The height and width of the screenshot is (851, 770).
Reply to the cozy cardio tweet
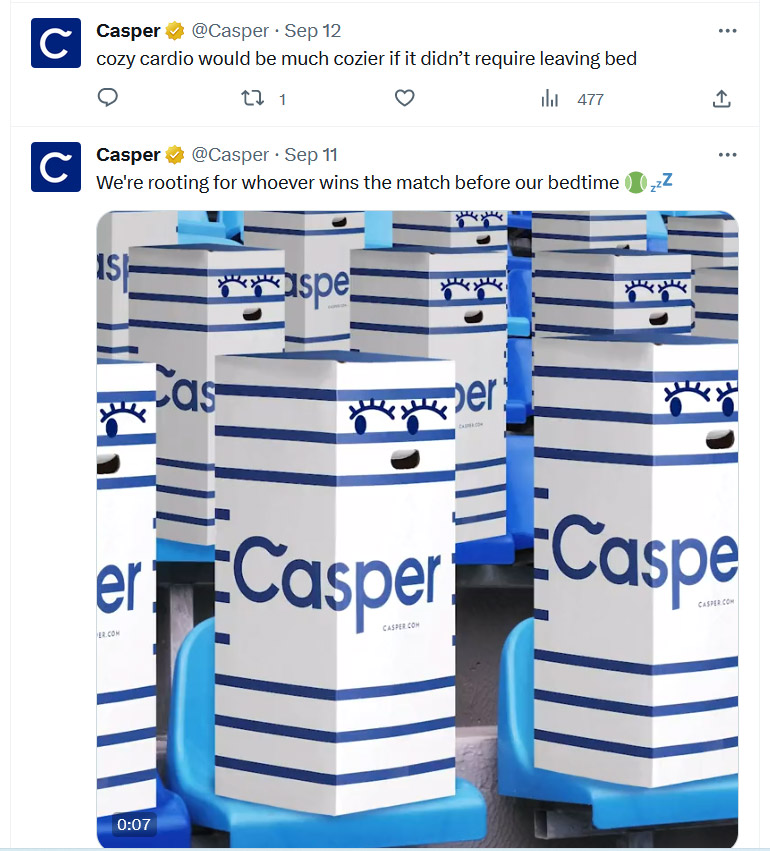(107, 98)
